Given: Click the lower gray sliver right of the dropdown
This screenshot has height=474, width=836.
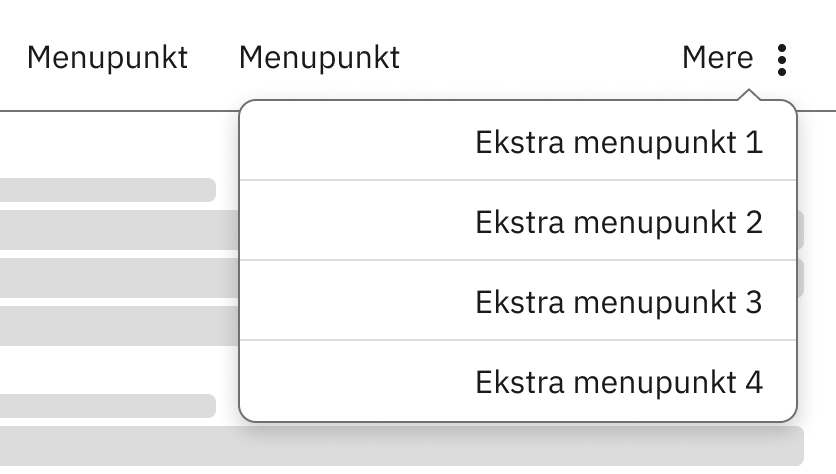Looking at the screenshot, I should [801, 277].
